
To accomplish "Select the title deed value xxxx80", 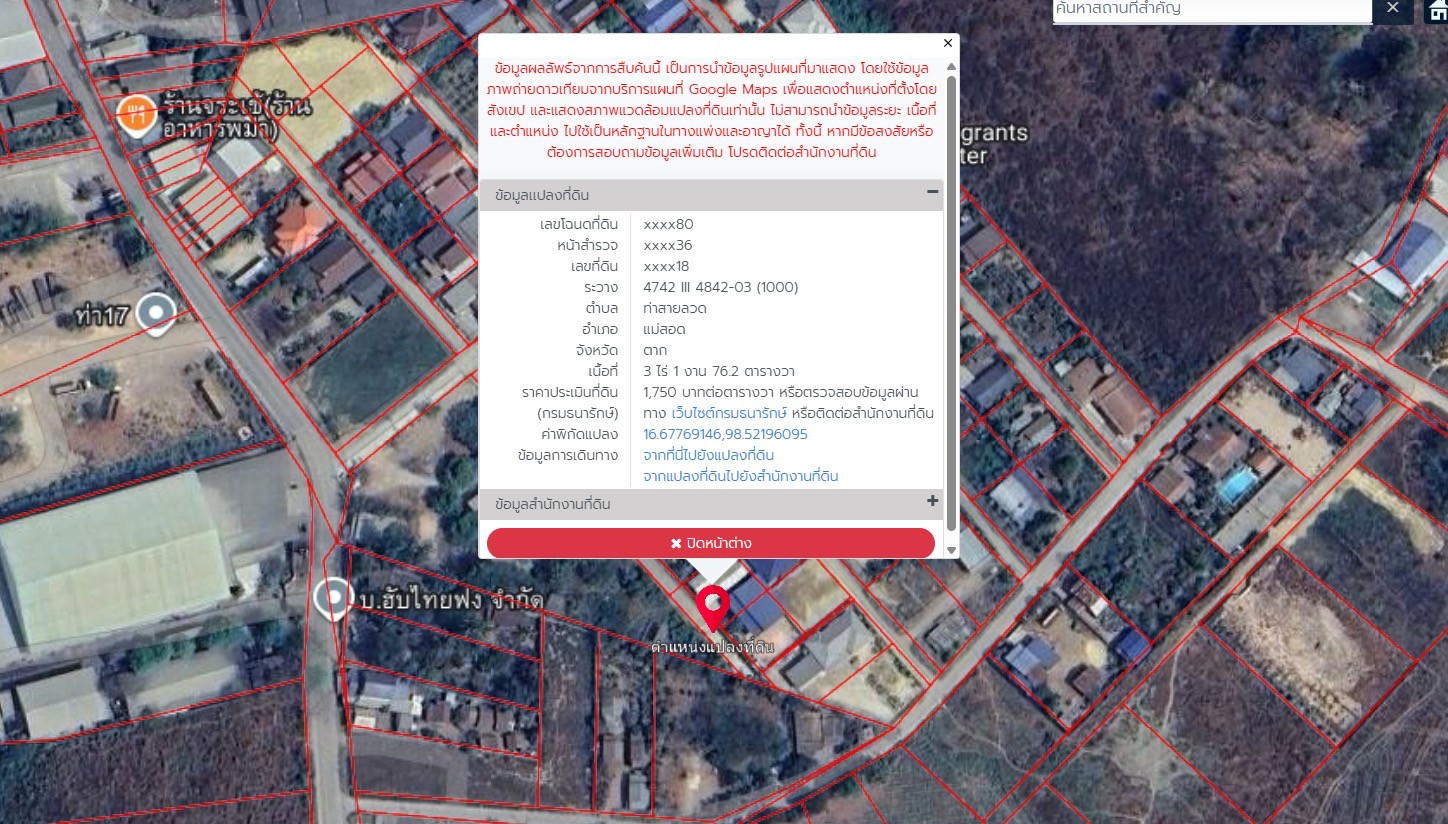I will click(668, 224).
